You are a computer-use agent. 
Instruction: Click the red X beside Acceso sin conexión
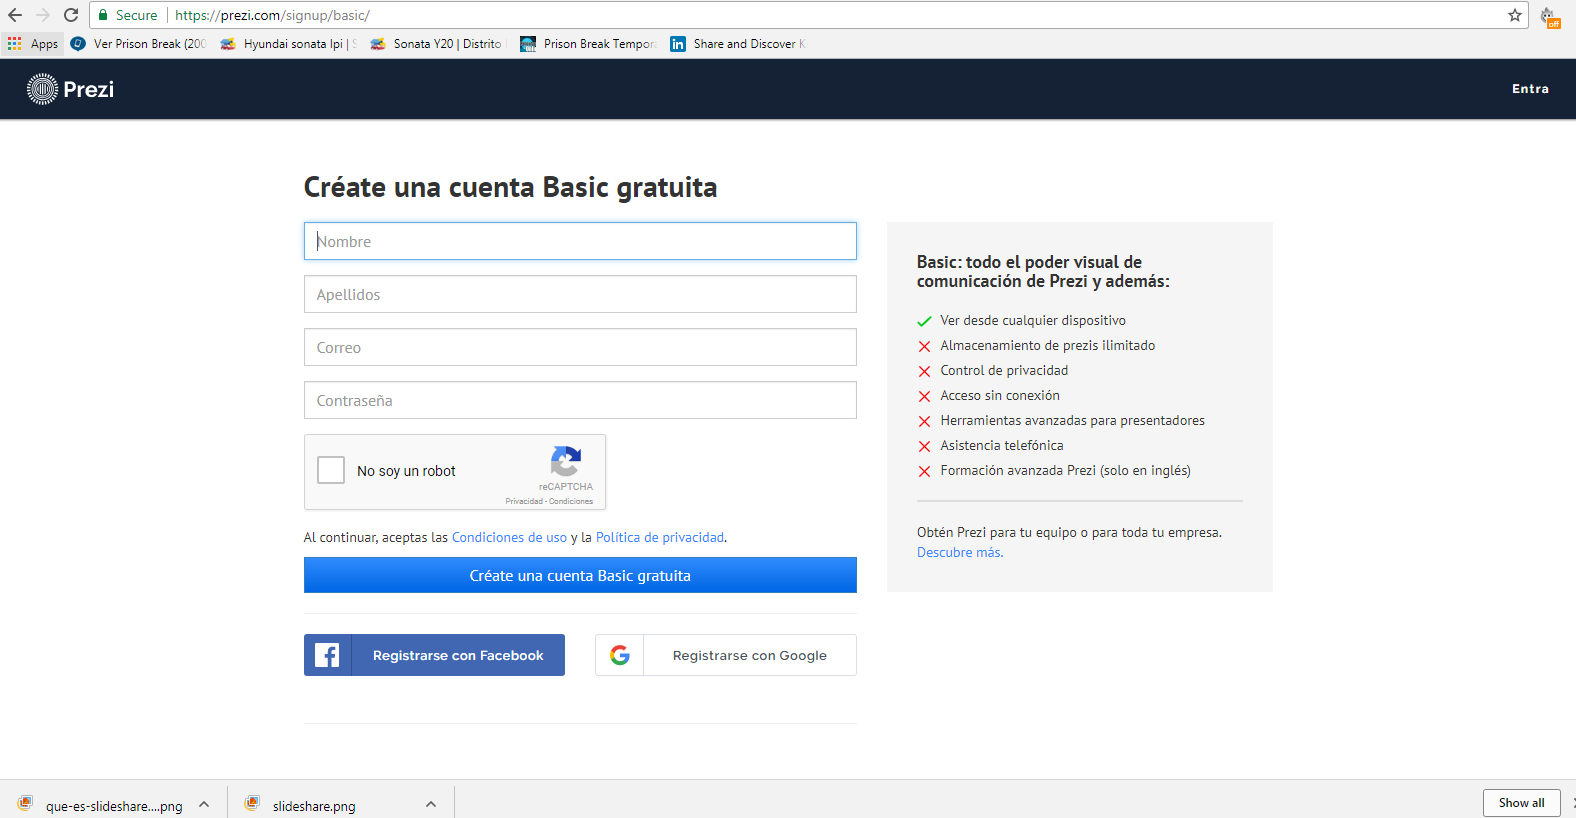[924, 396]
